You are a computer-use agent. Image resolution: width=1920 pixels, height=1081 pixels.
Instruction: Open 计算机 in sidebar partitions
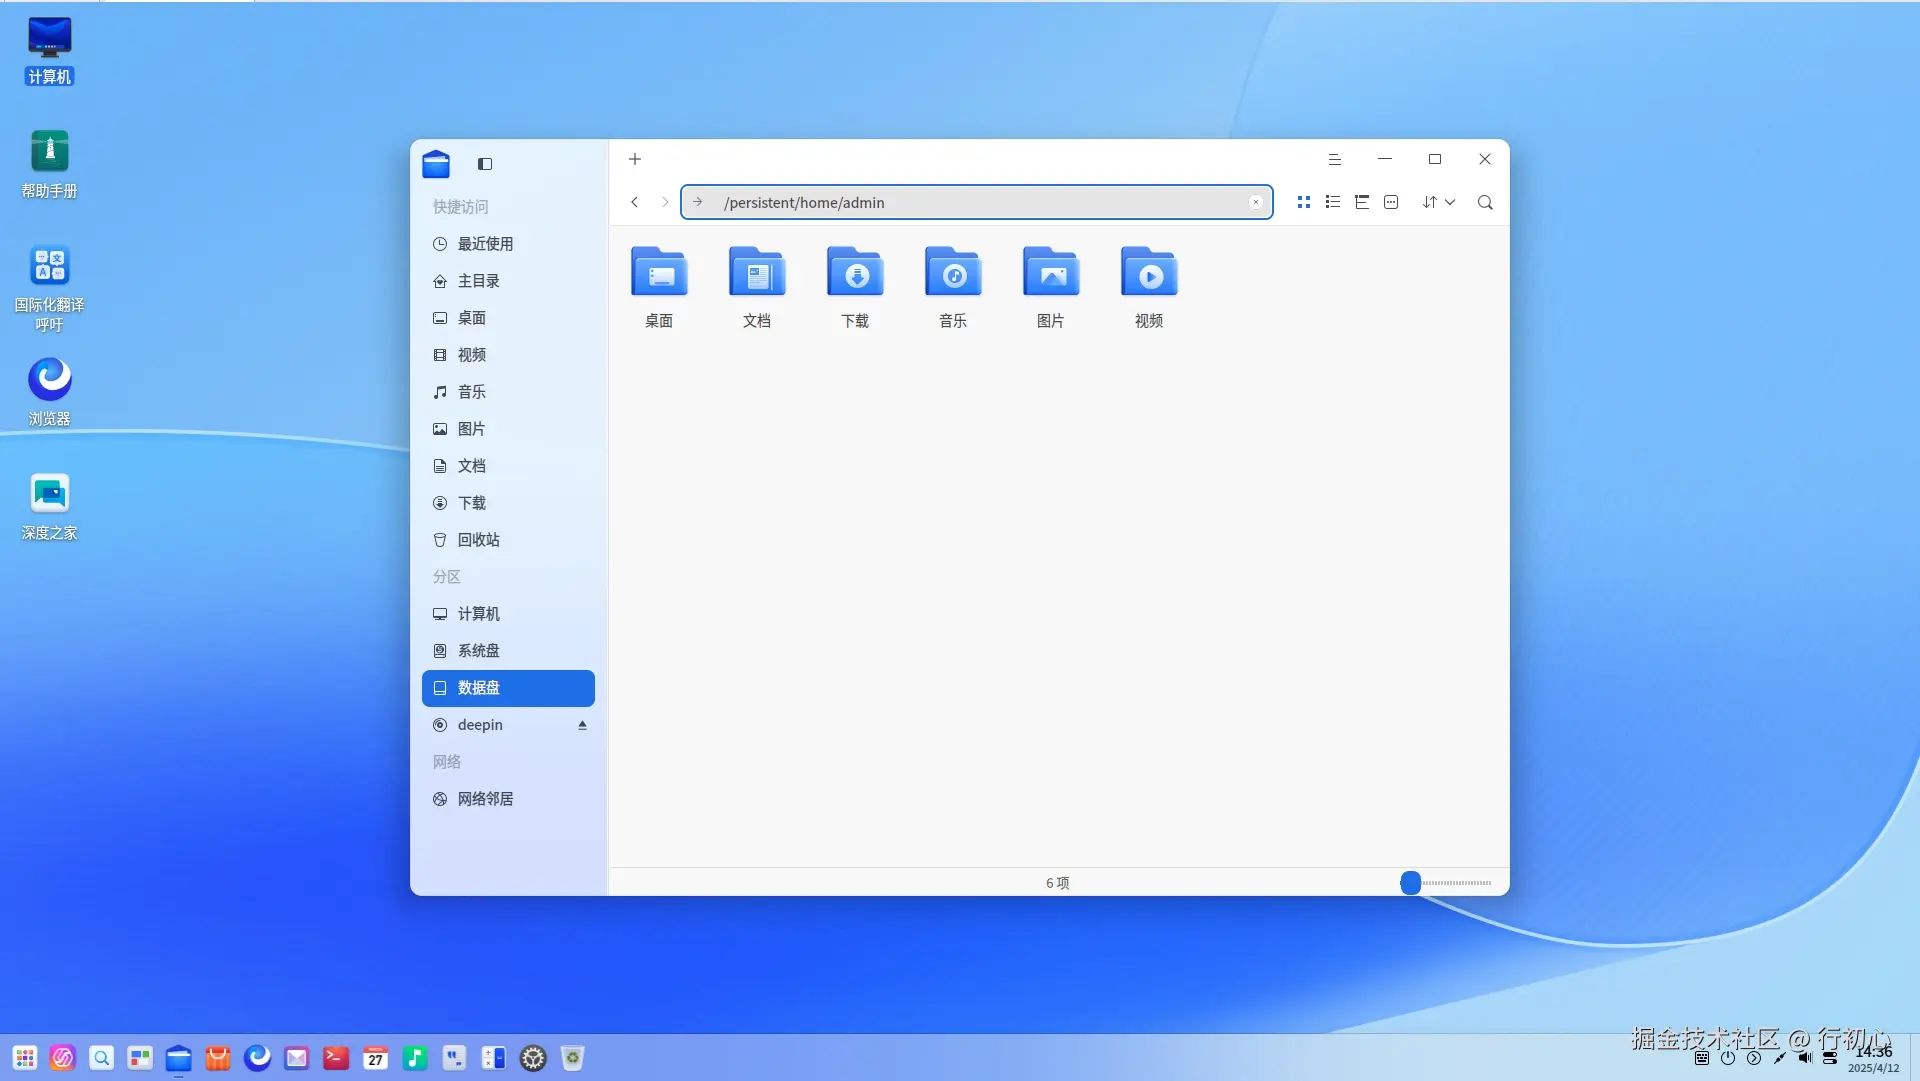coord(508,614)
